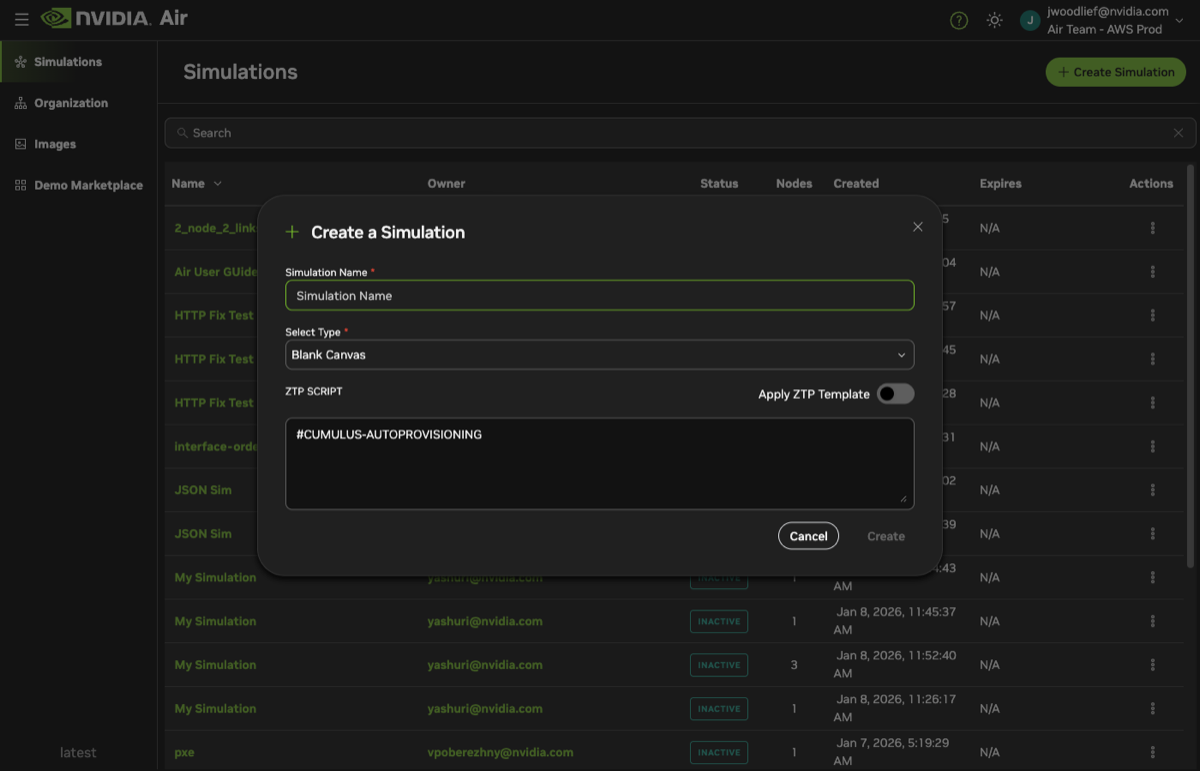Viewport: 1200px width, 771px height.
Task: Click the Cancel button
Action: [x=808, y=536]
